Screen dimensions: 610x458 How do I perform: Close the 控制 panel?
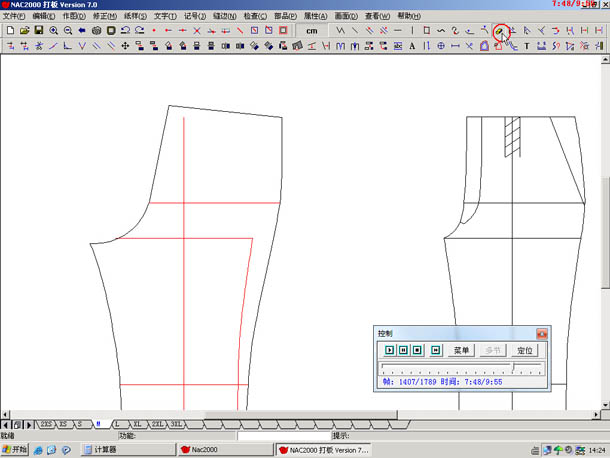pos(542,333)
